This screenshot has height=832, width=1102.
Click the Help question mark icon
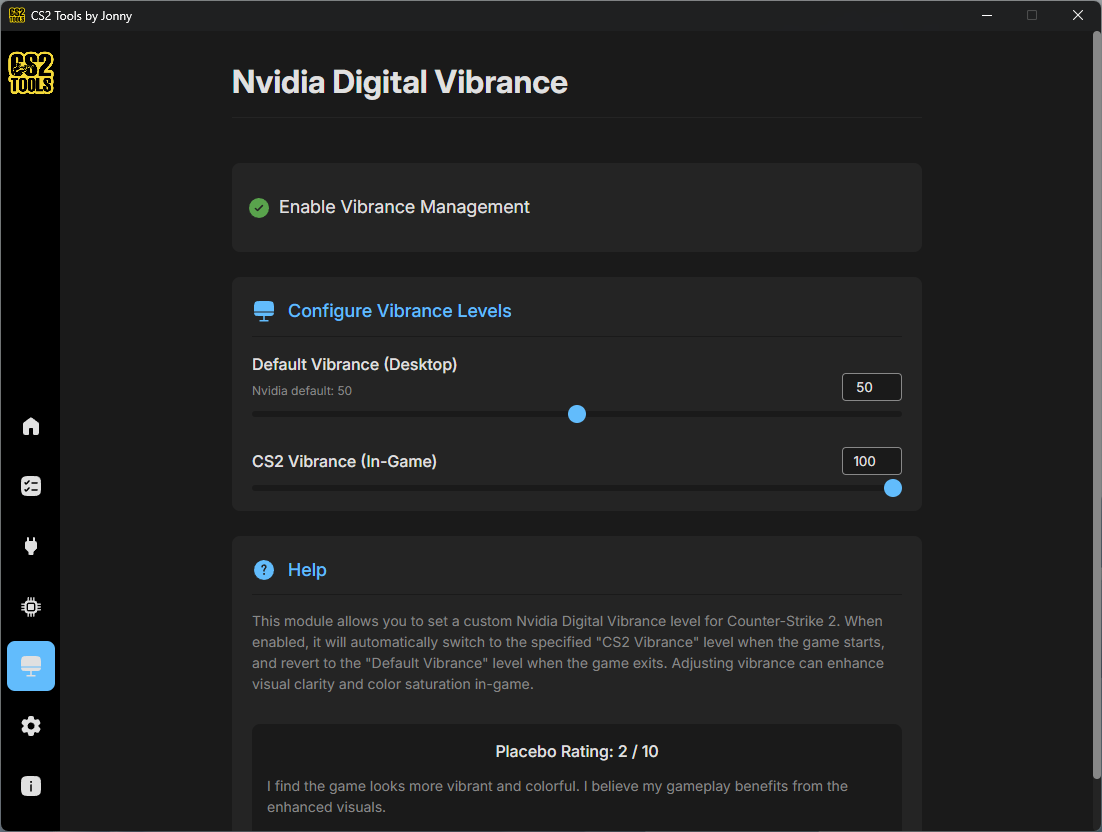263,569
